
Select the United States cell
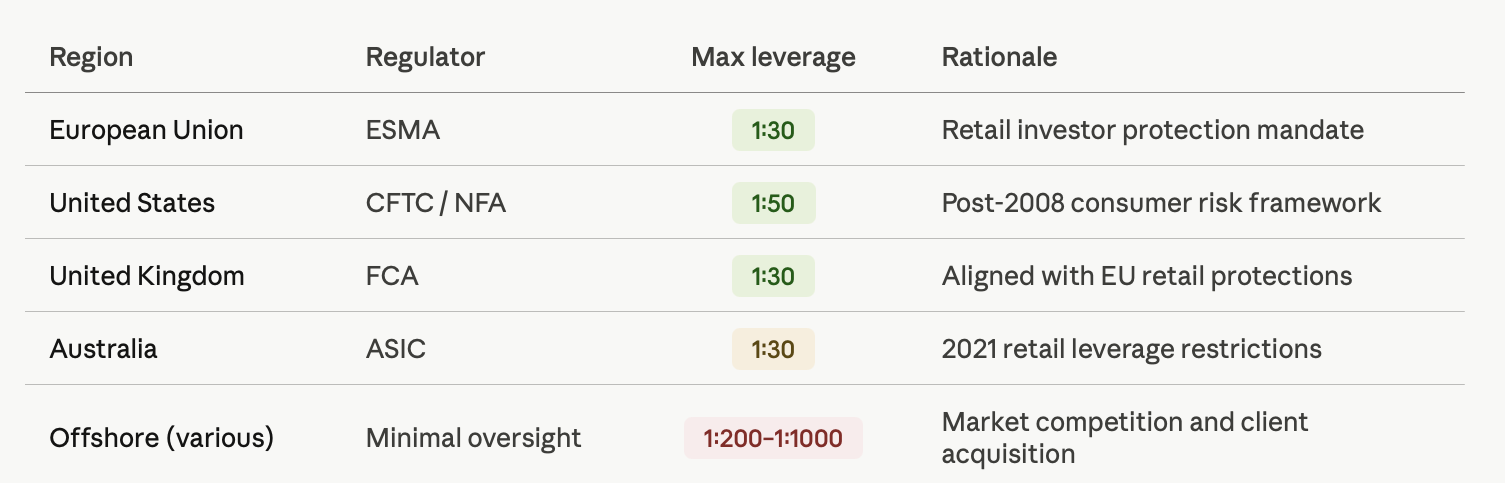[x=132, y=203]
